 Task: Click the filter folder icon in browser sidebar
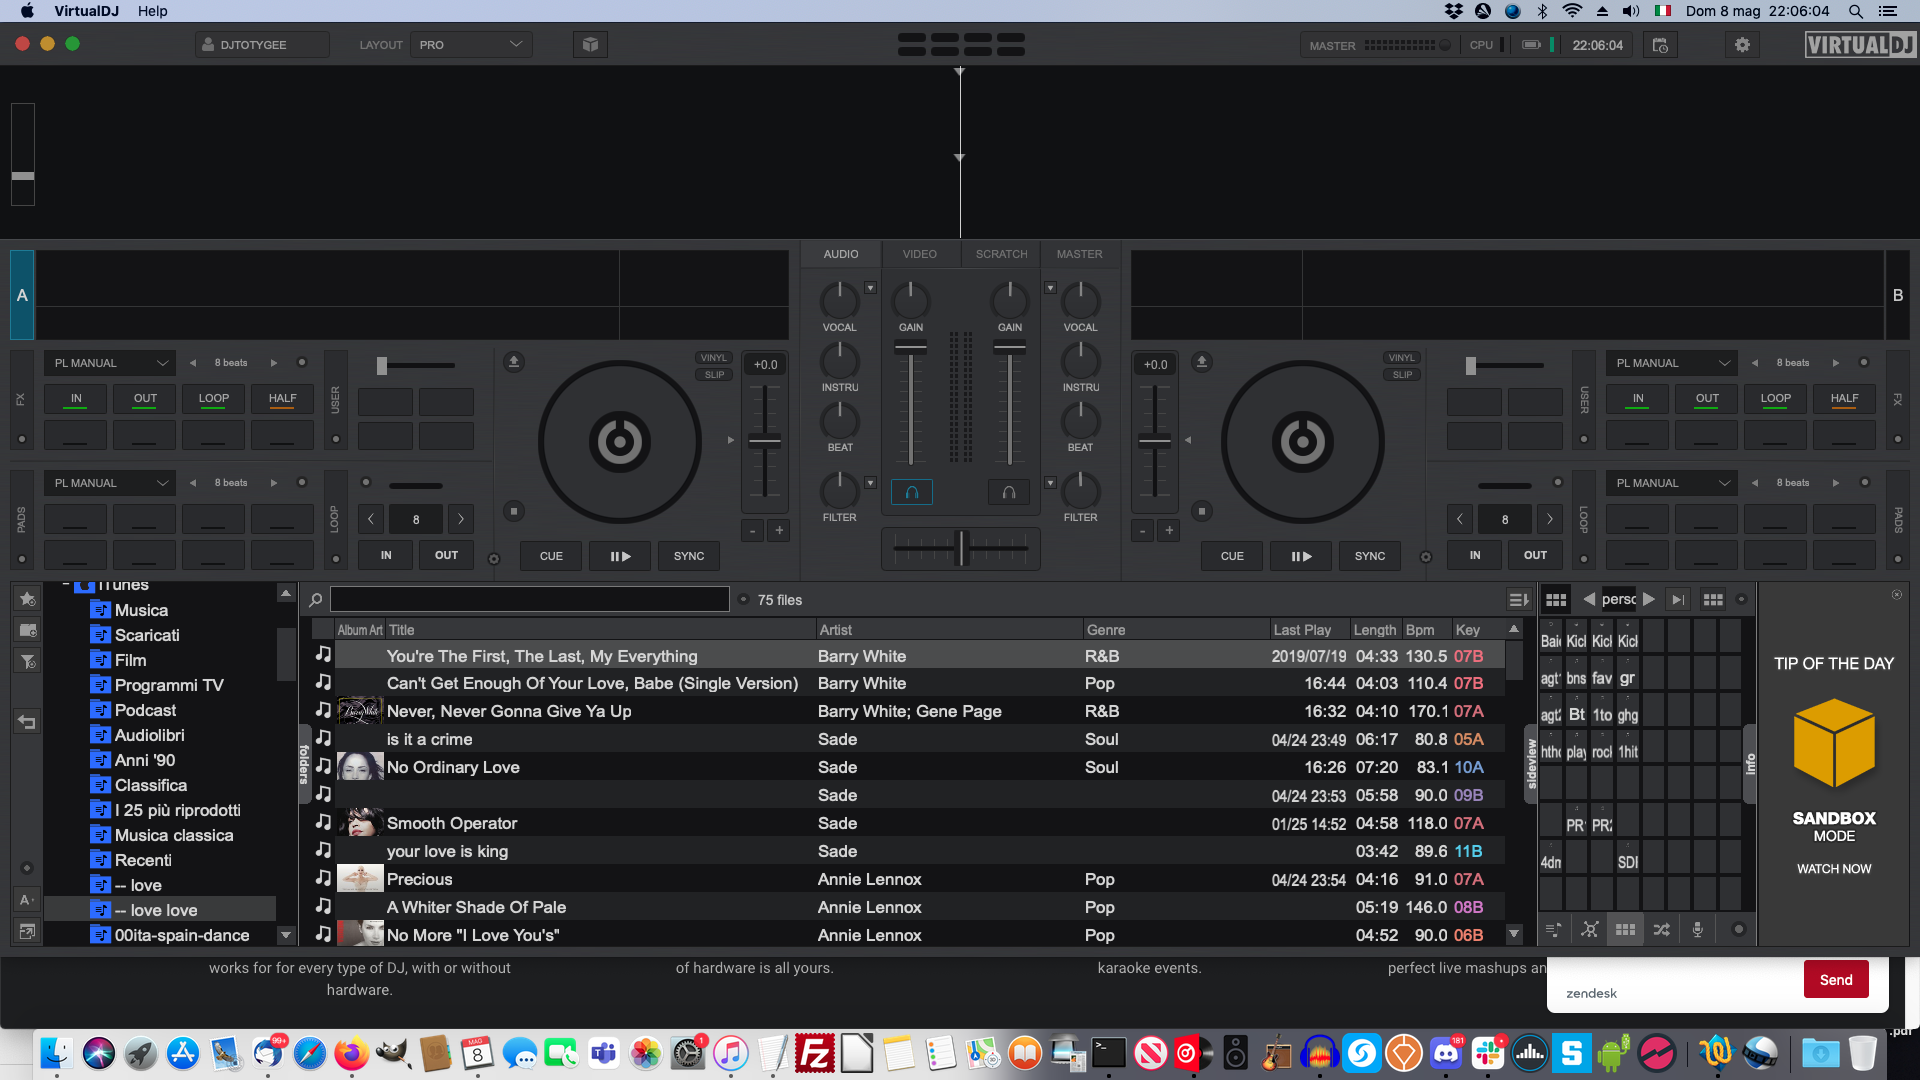coord(28,661)
